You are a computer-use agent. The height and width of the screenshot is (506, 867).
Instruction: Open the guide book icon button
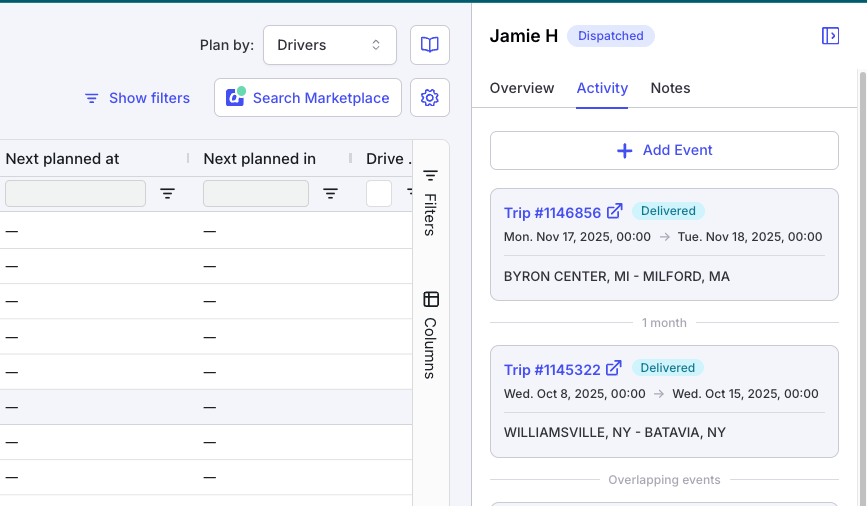click(430, 45)
